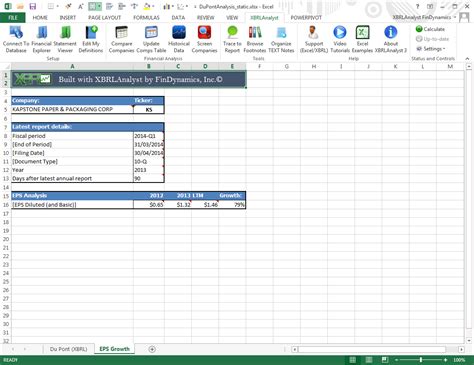Switch to the DATA tab
474x365 pixels.
178,18
